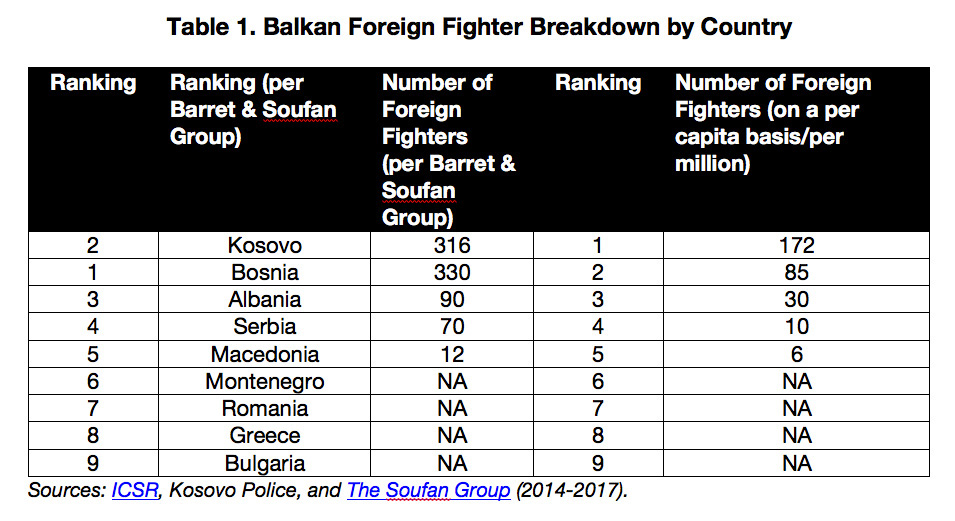Click the Kosovo country cell
Viewport: 955px width, 521px height.
(264, 245)
